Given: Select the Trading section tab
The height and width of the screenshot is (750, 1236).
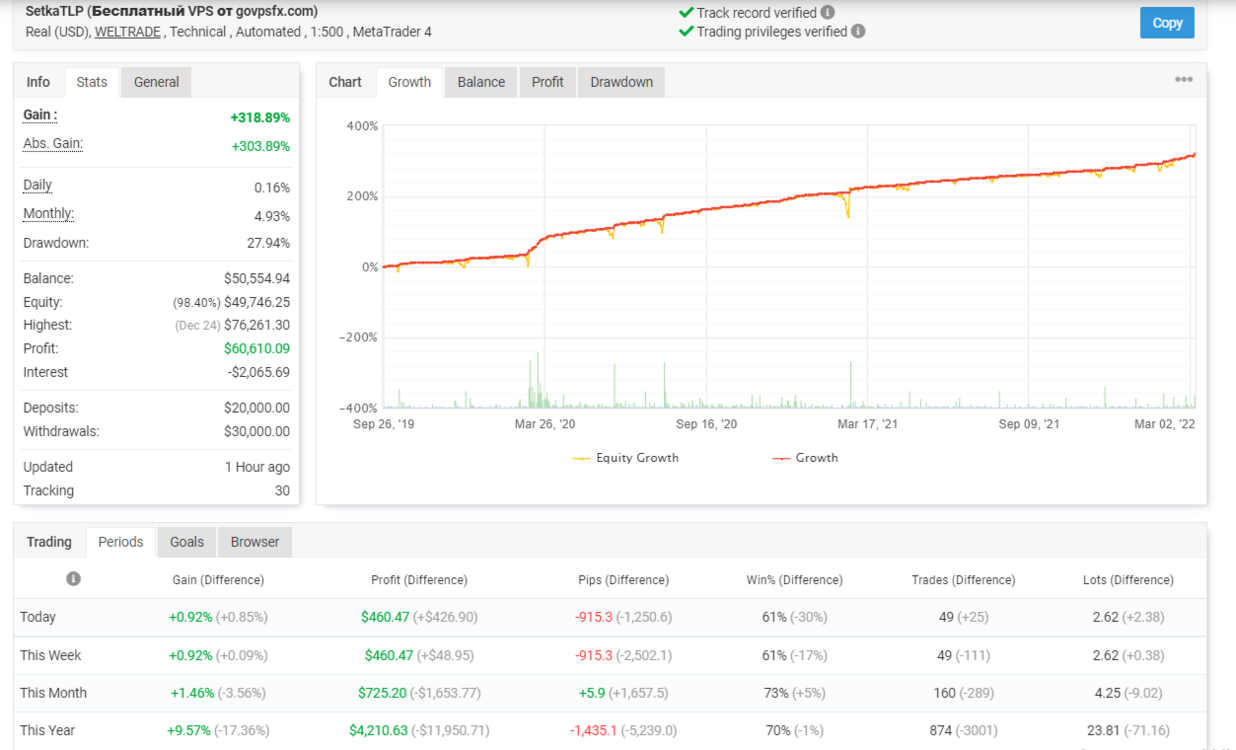Looking at the screenshot, I should point(49,542).
